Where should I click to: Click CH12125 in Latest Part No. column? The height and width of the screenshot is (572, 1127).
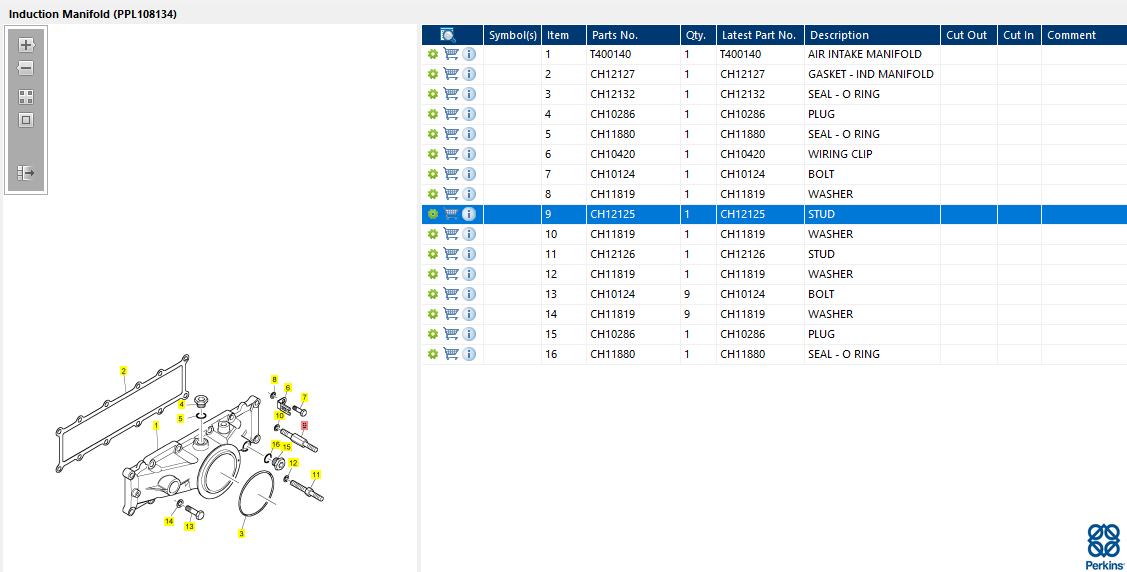[742, 214]
